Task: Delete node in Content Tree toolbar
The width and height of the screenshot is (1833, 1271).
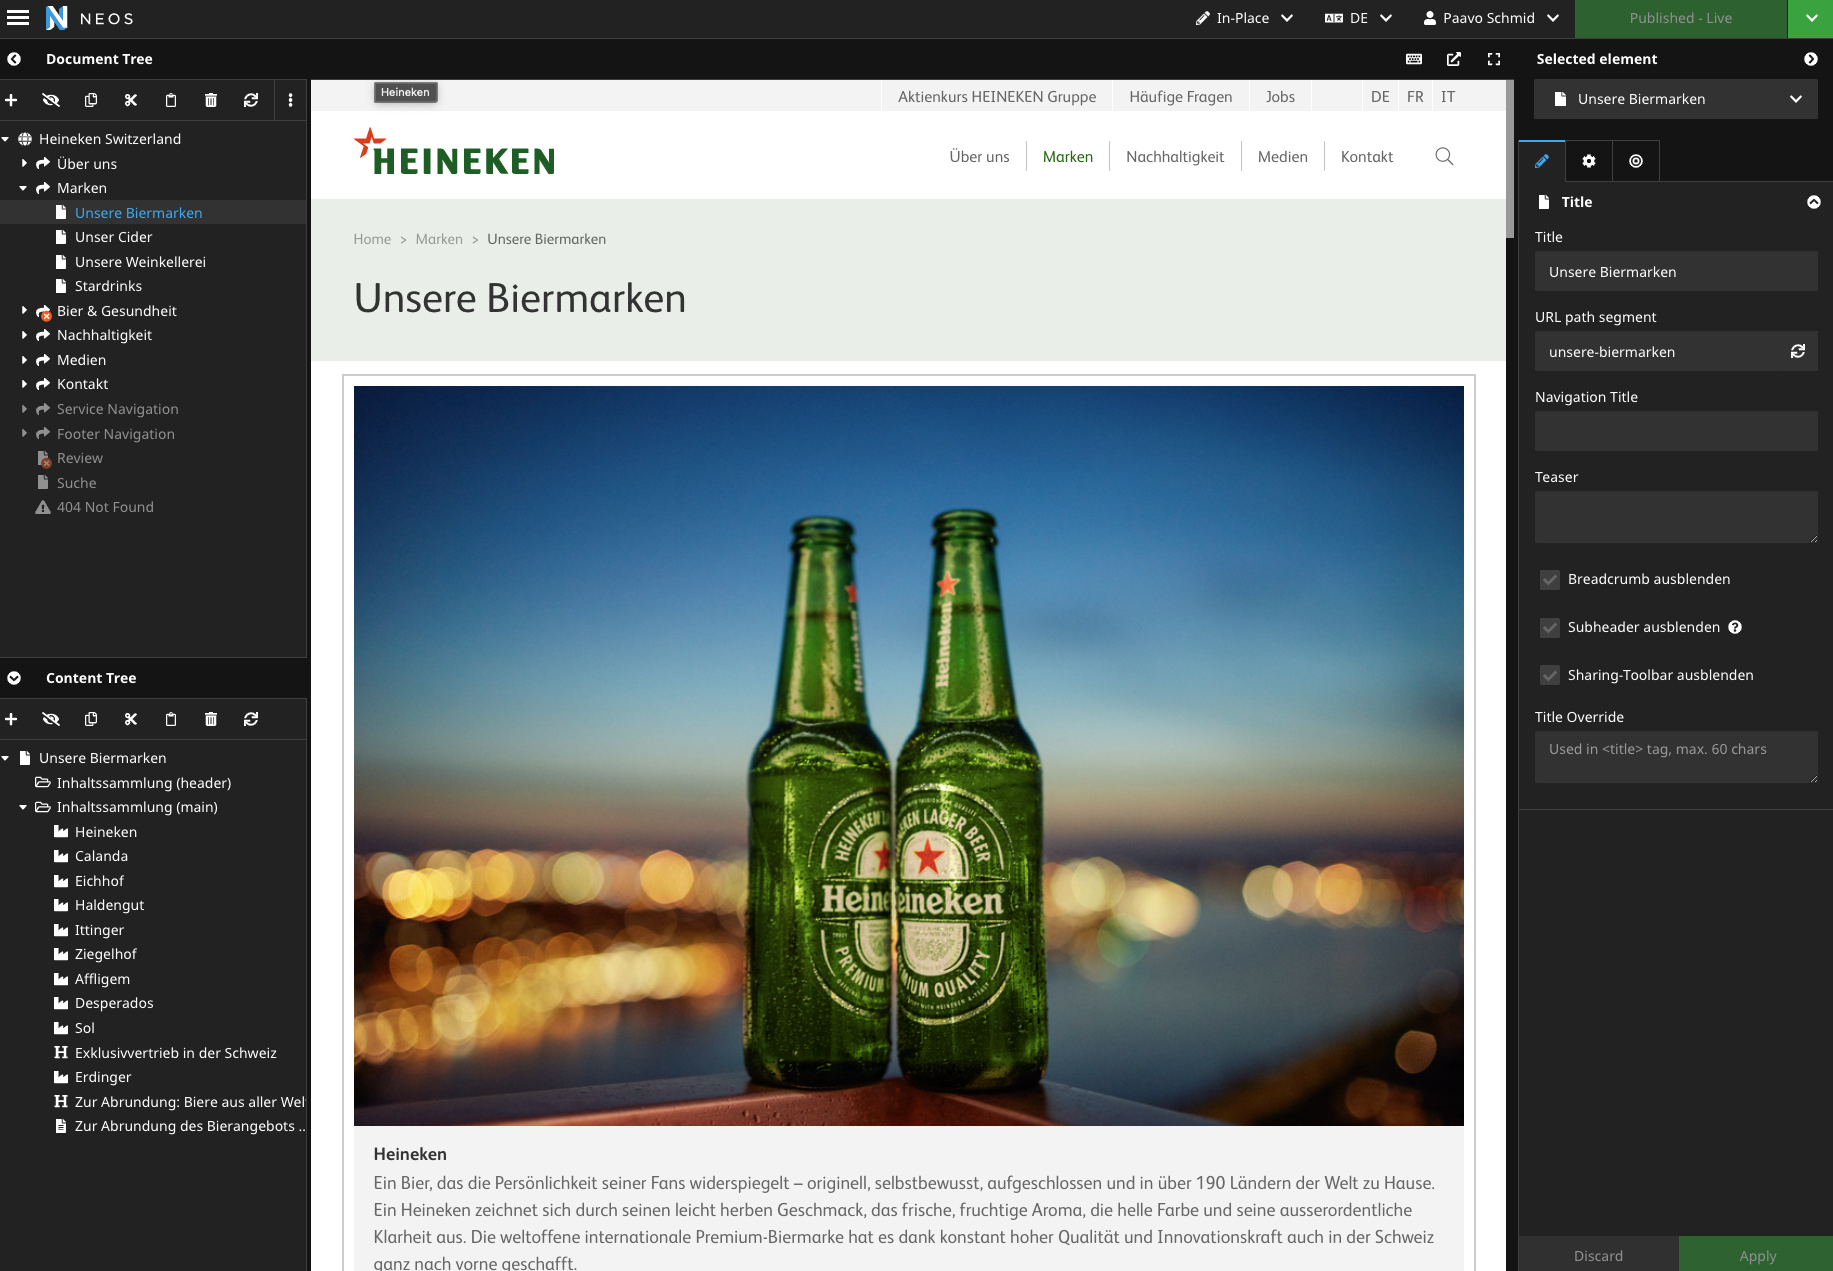Action: click(211, 719)
